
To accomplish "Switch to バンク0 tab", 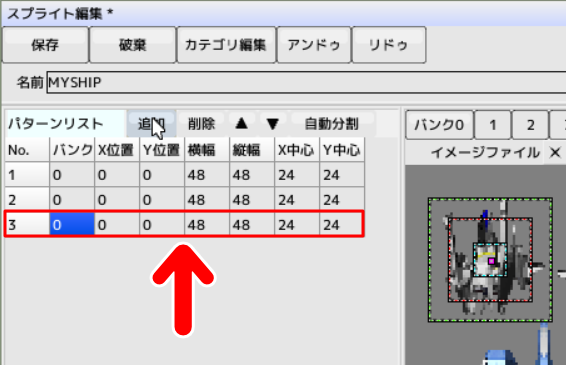I will tap(439, 125).
